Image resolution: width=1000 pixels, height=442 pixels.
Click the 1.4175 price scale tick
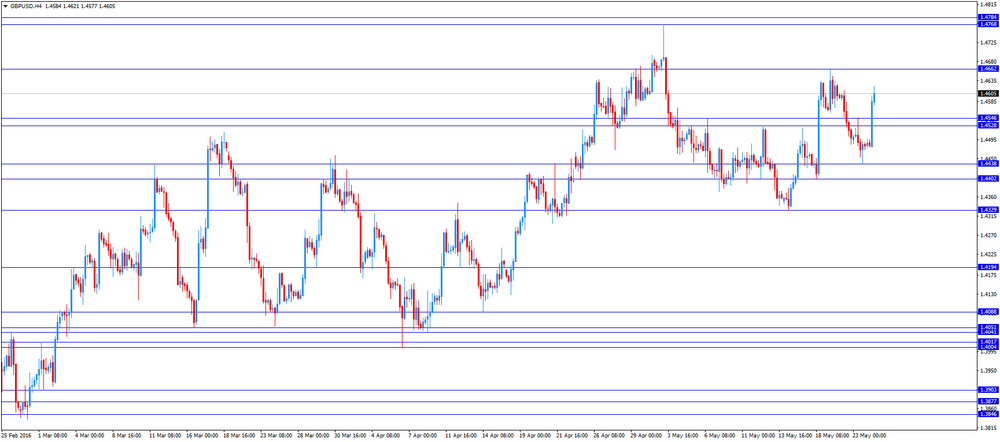989,275
